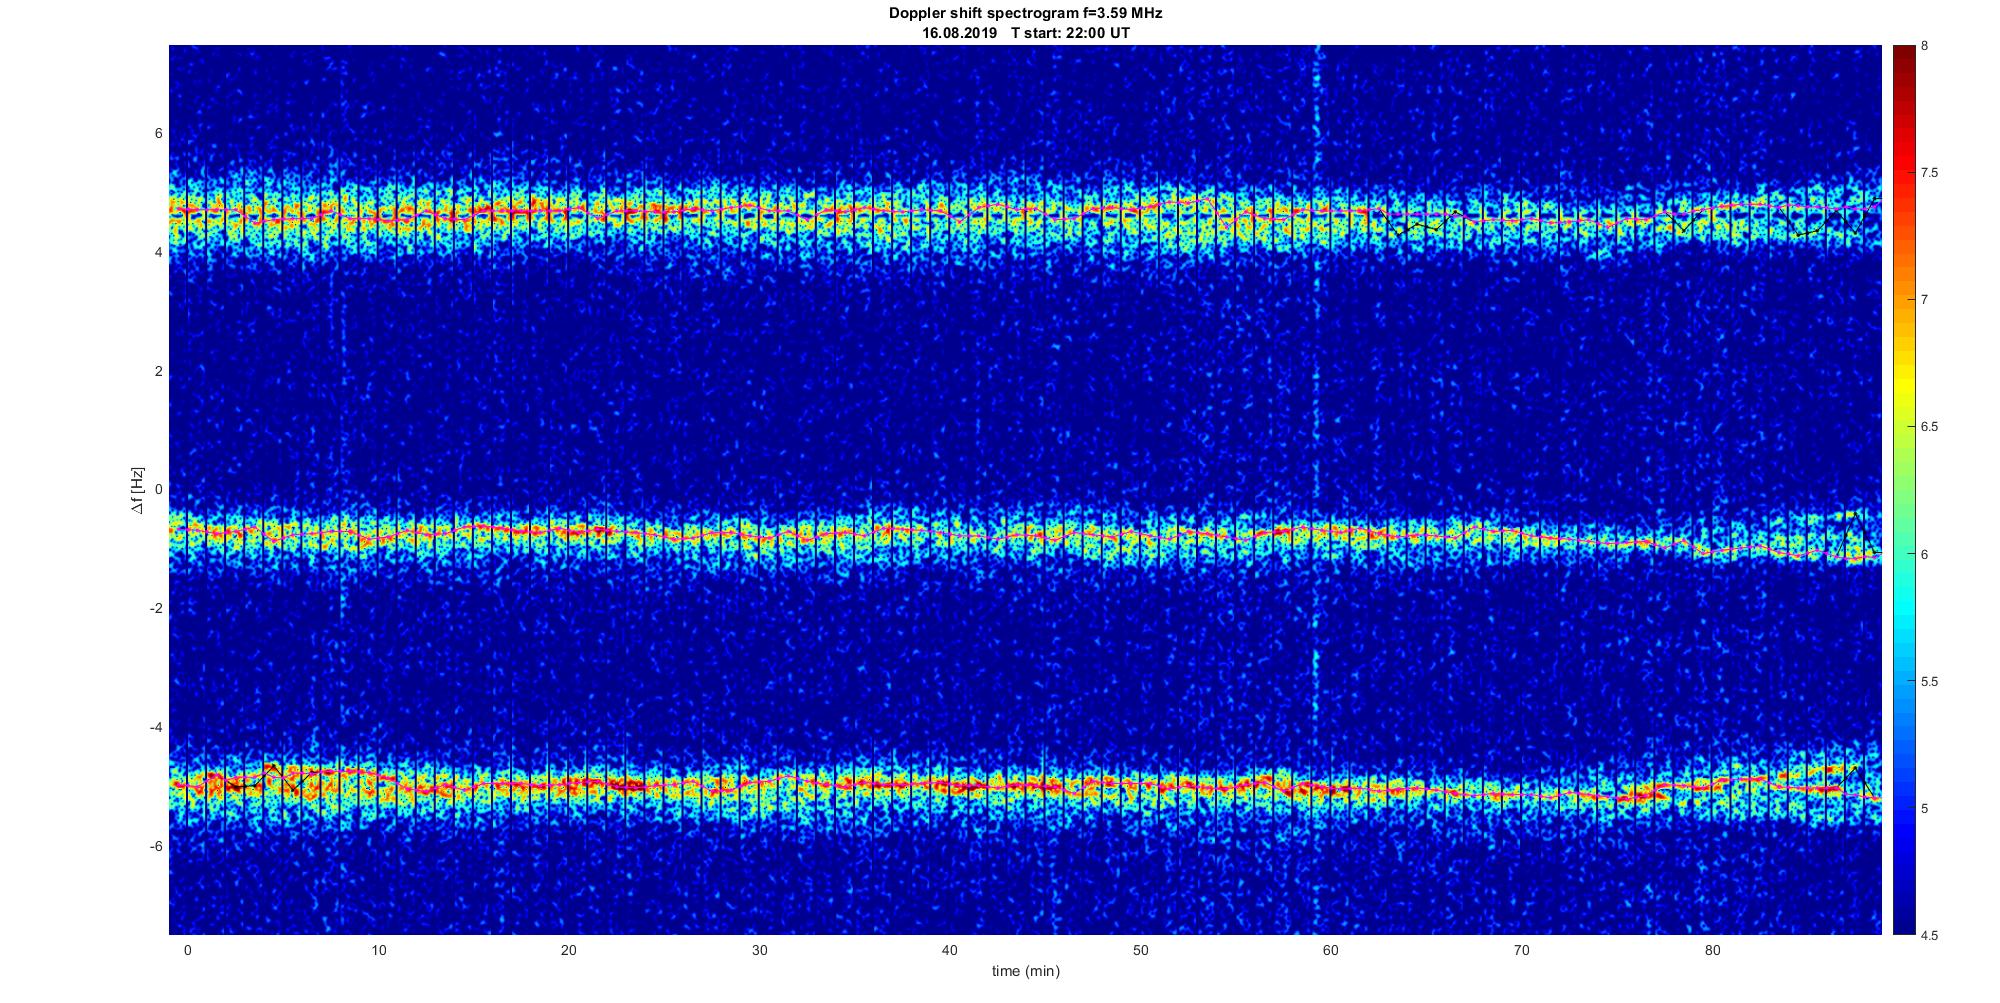This screenshot has width=2000, height=1003.
Task: Click the colorbar tick label 4.5
Action: tap(1929, 936)
